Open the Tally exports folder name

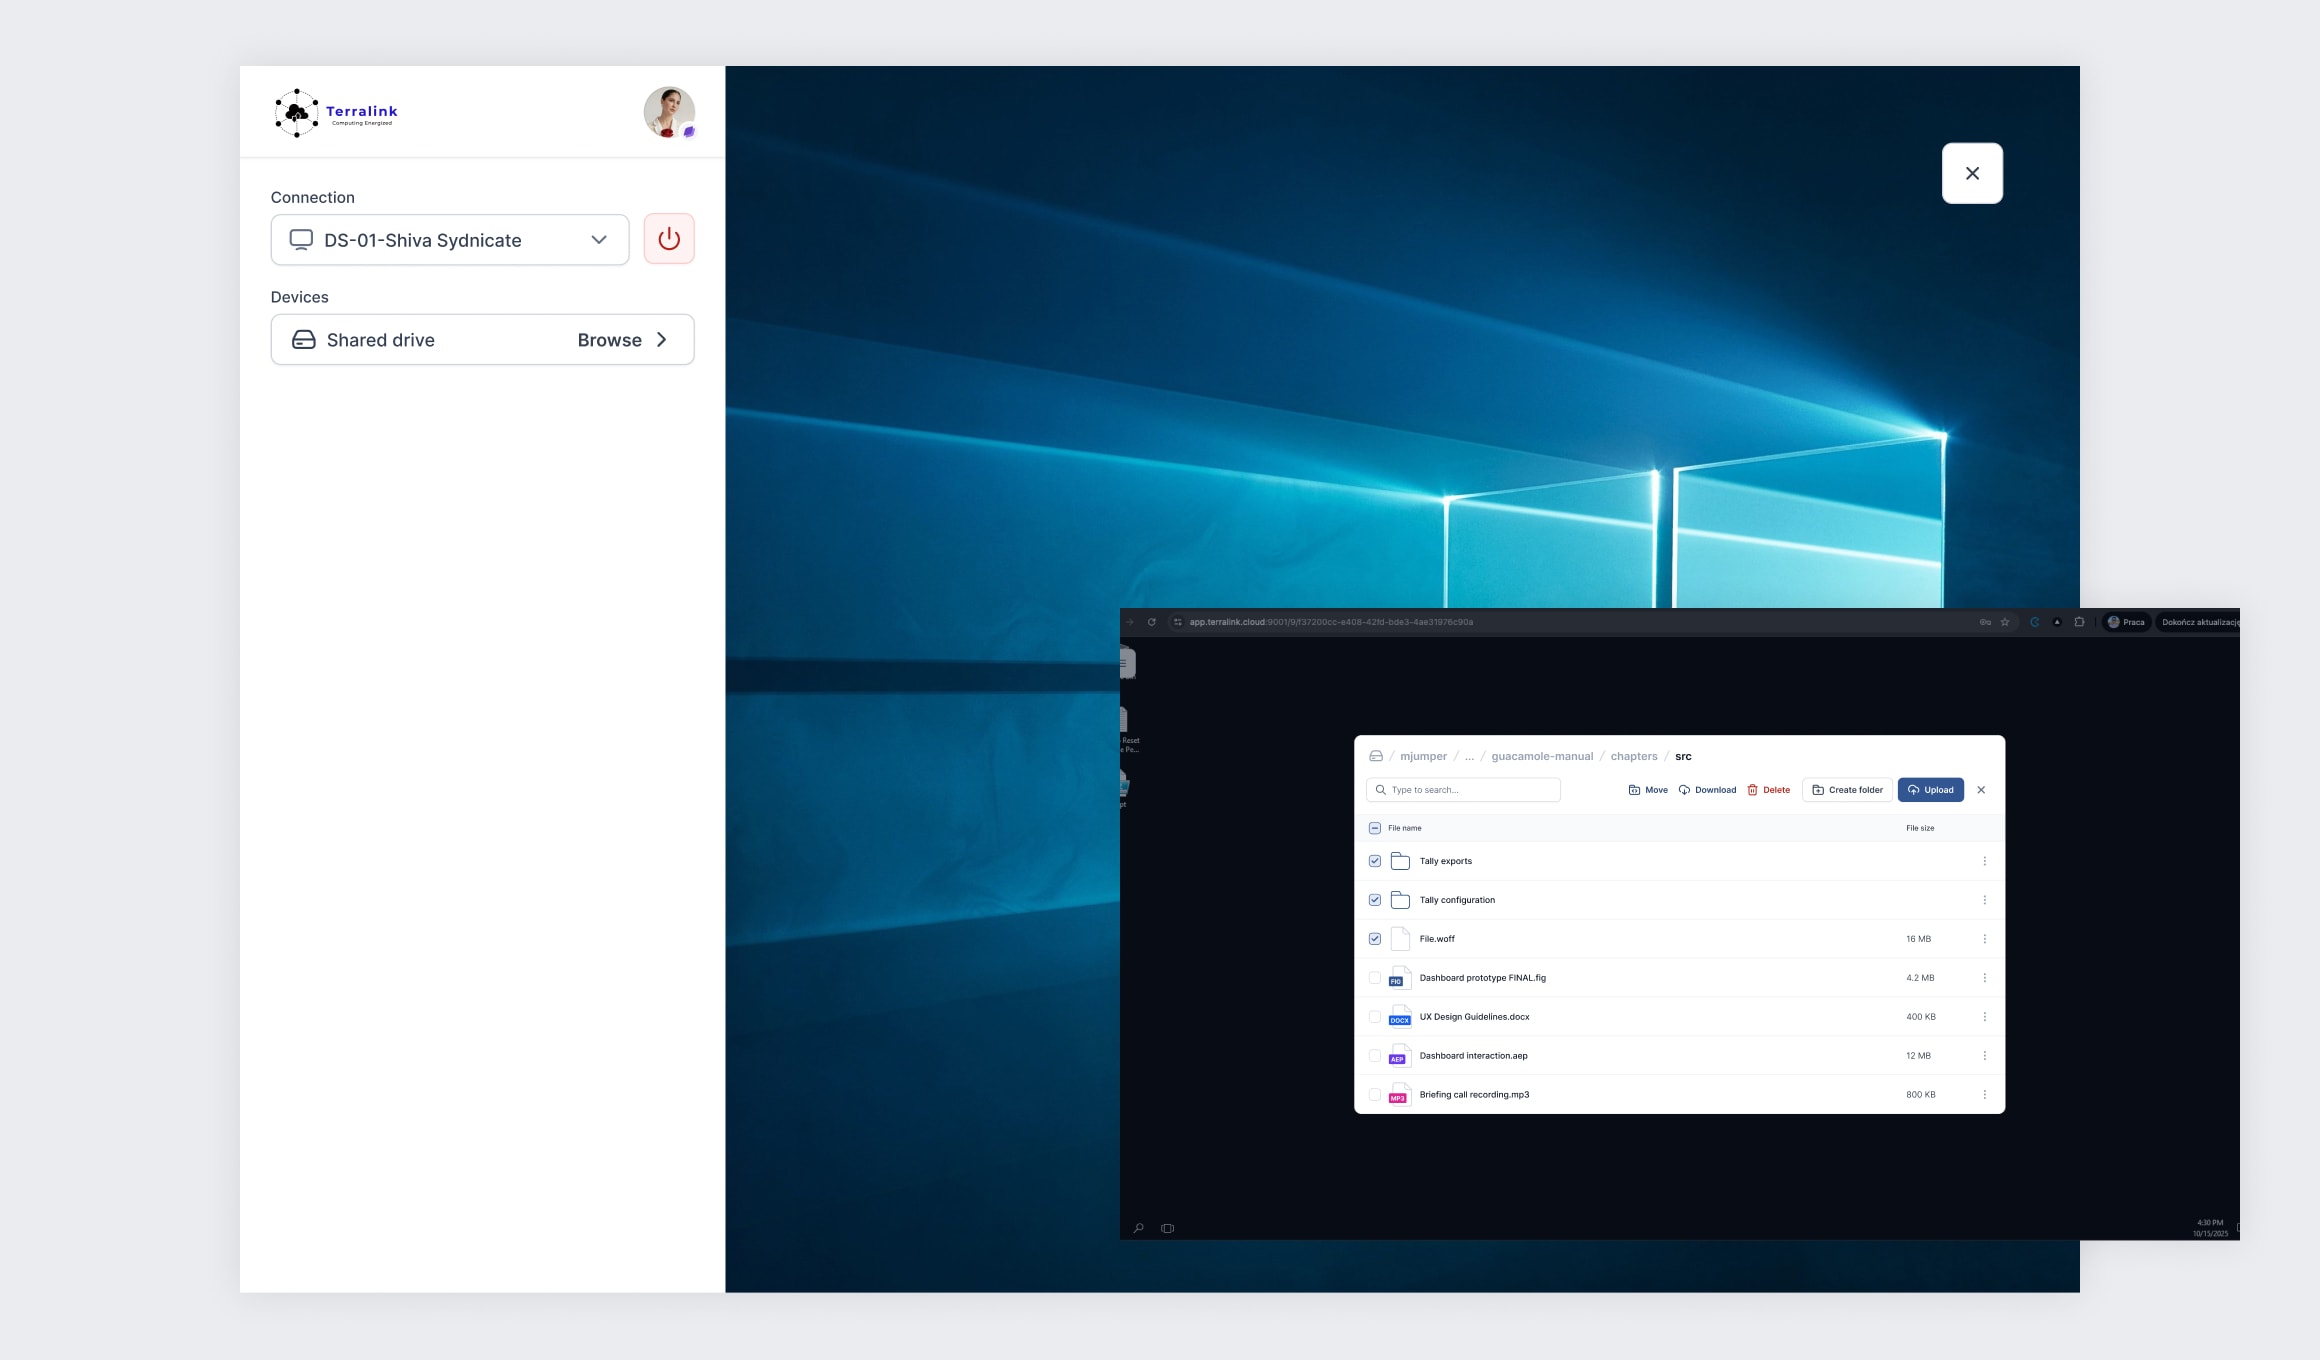1446,861
